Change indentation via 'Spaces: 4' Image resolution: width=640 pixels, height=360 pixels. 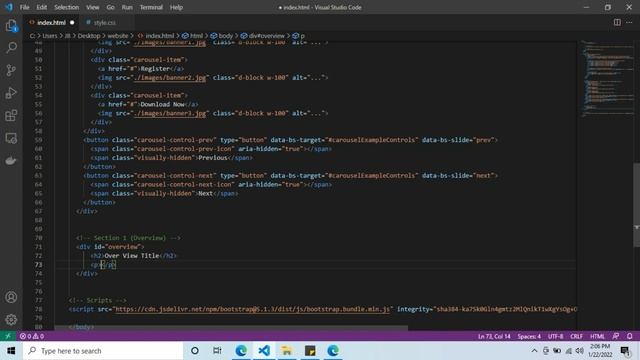(x=529, y=336)
